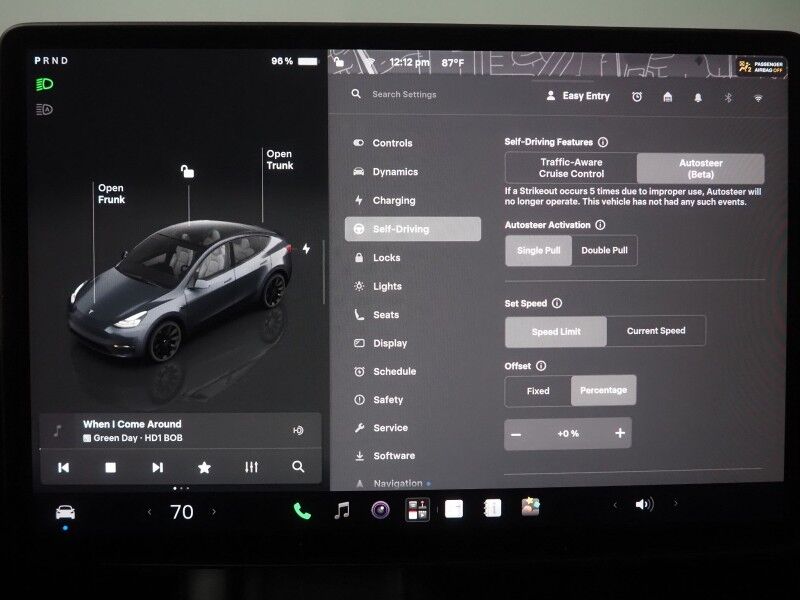This screenshot has height=600, width=800.
Task: Click the info icon beside Offset
Action: [x=541, y=366]
